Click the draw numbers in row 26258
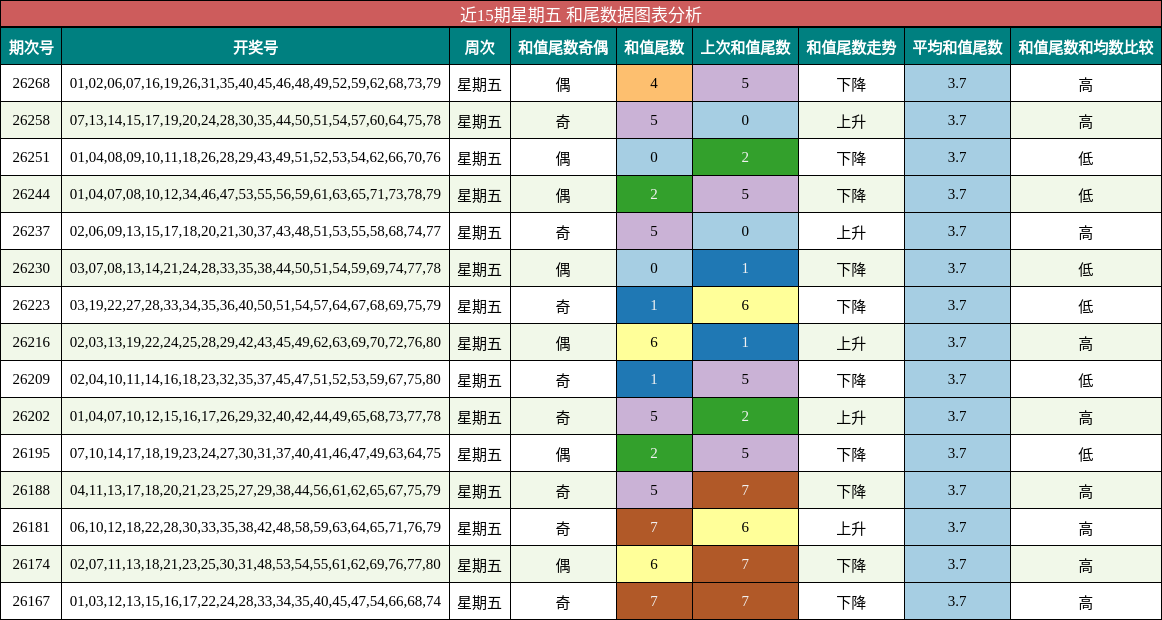The width and height of the screenshot is (1162, 620). click(x=256, y=121)
